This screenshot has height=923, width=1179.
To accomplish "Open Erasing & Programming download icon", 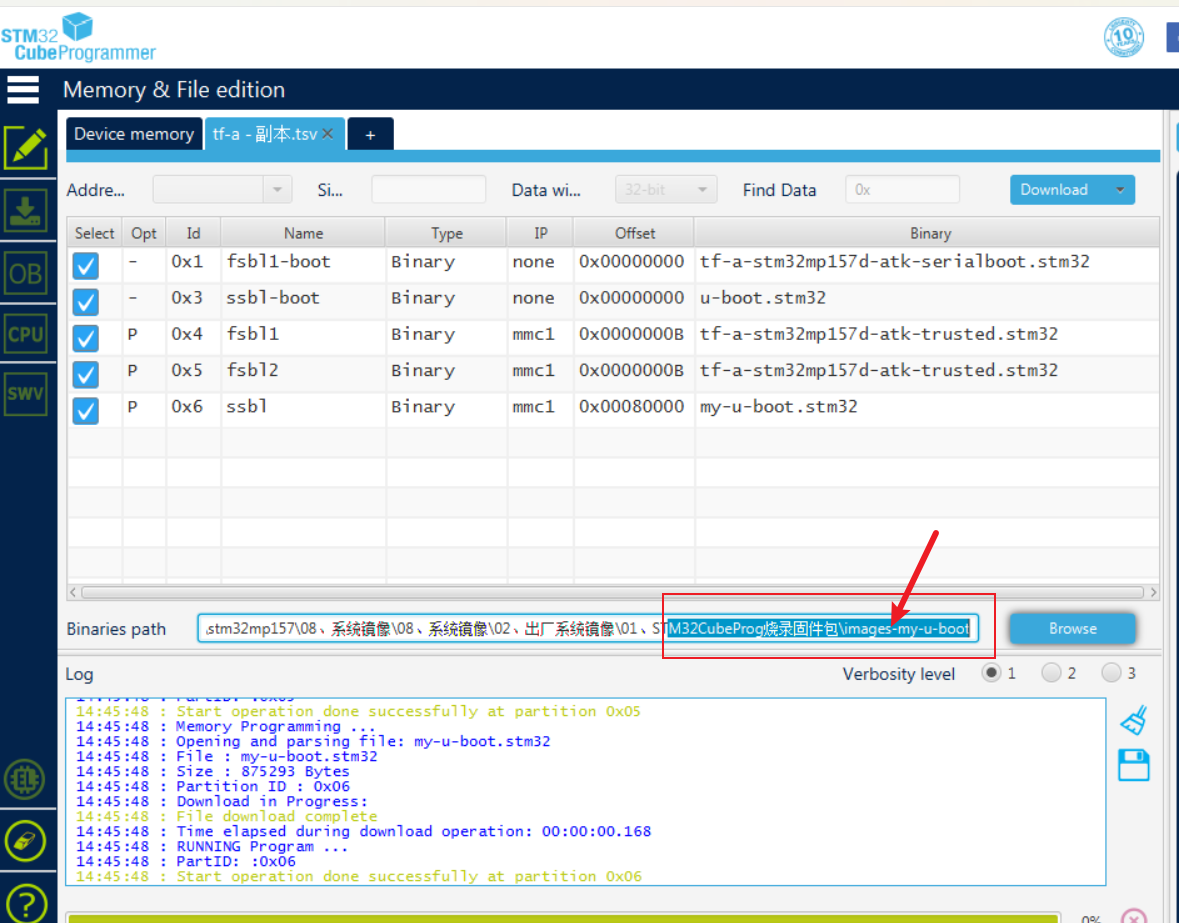I will coord(26,210).
